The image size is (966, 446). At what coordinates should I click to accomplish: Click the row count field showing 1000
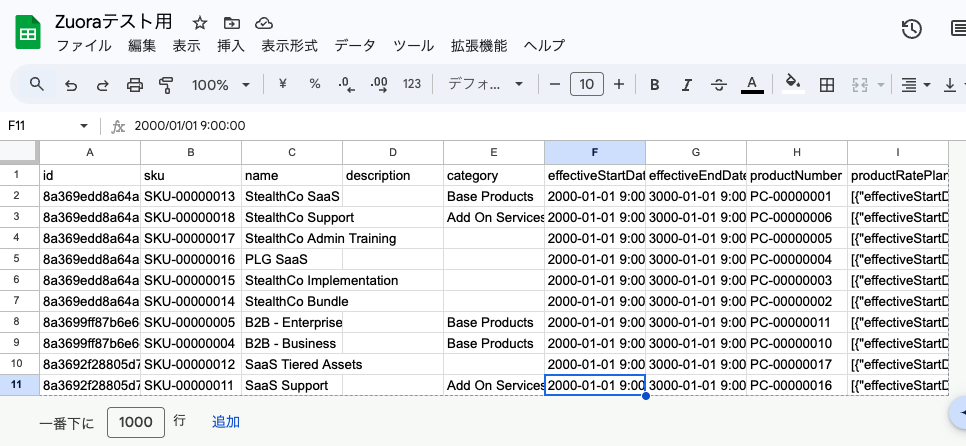click(136, 422)
